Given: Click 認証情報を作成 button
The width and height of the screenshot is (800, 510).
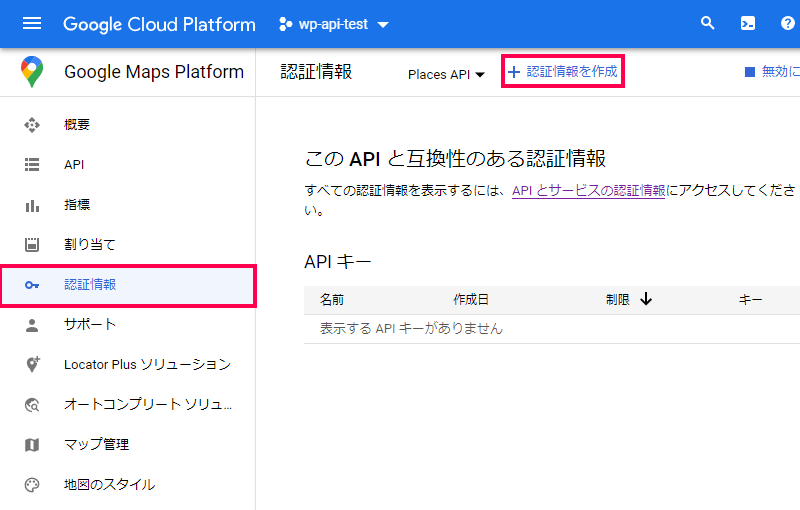Looking at the screenshot, I should pyautogui.click(x=563, y=72).
